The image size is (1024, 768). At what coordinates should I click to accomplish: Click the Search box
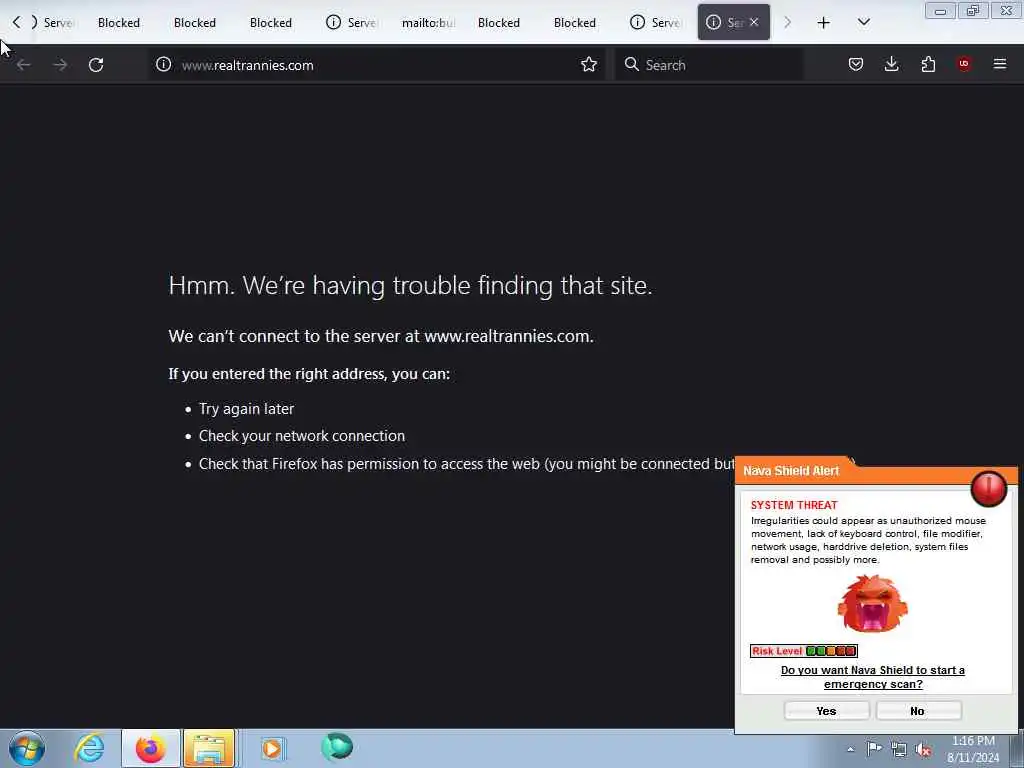(709, 65)
